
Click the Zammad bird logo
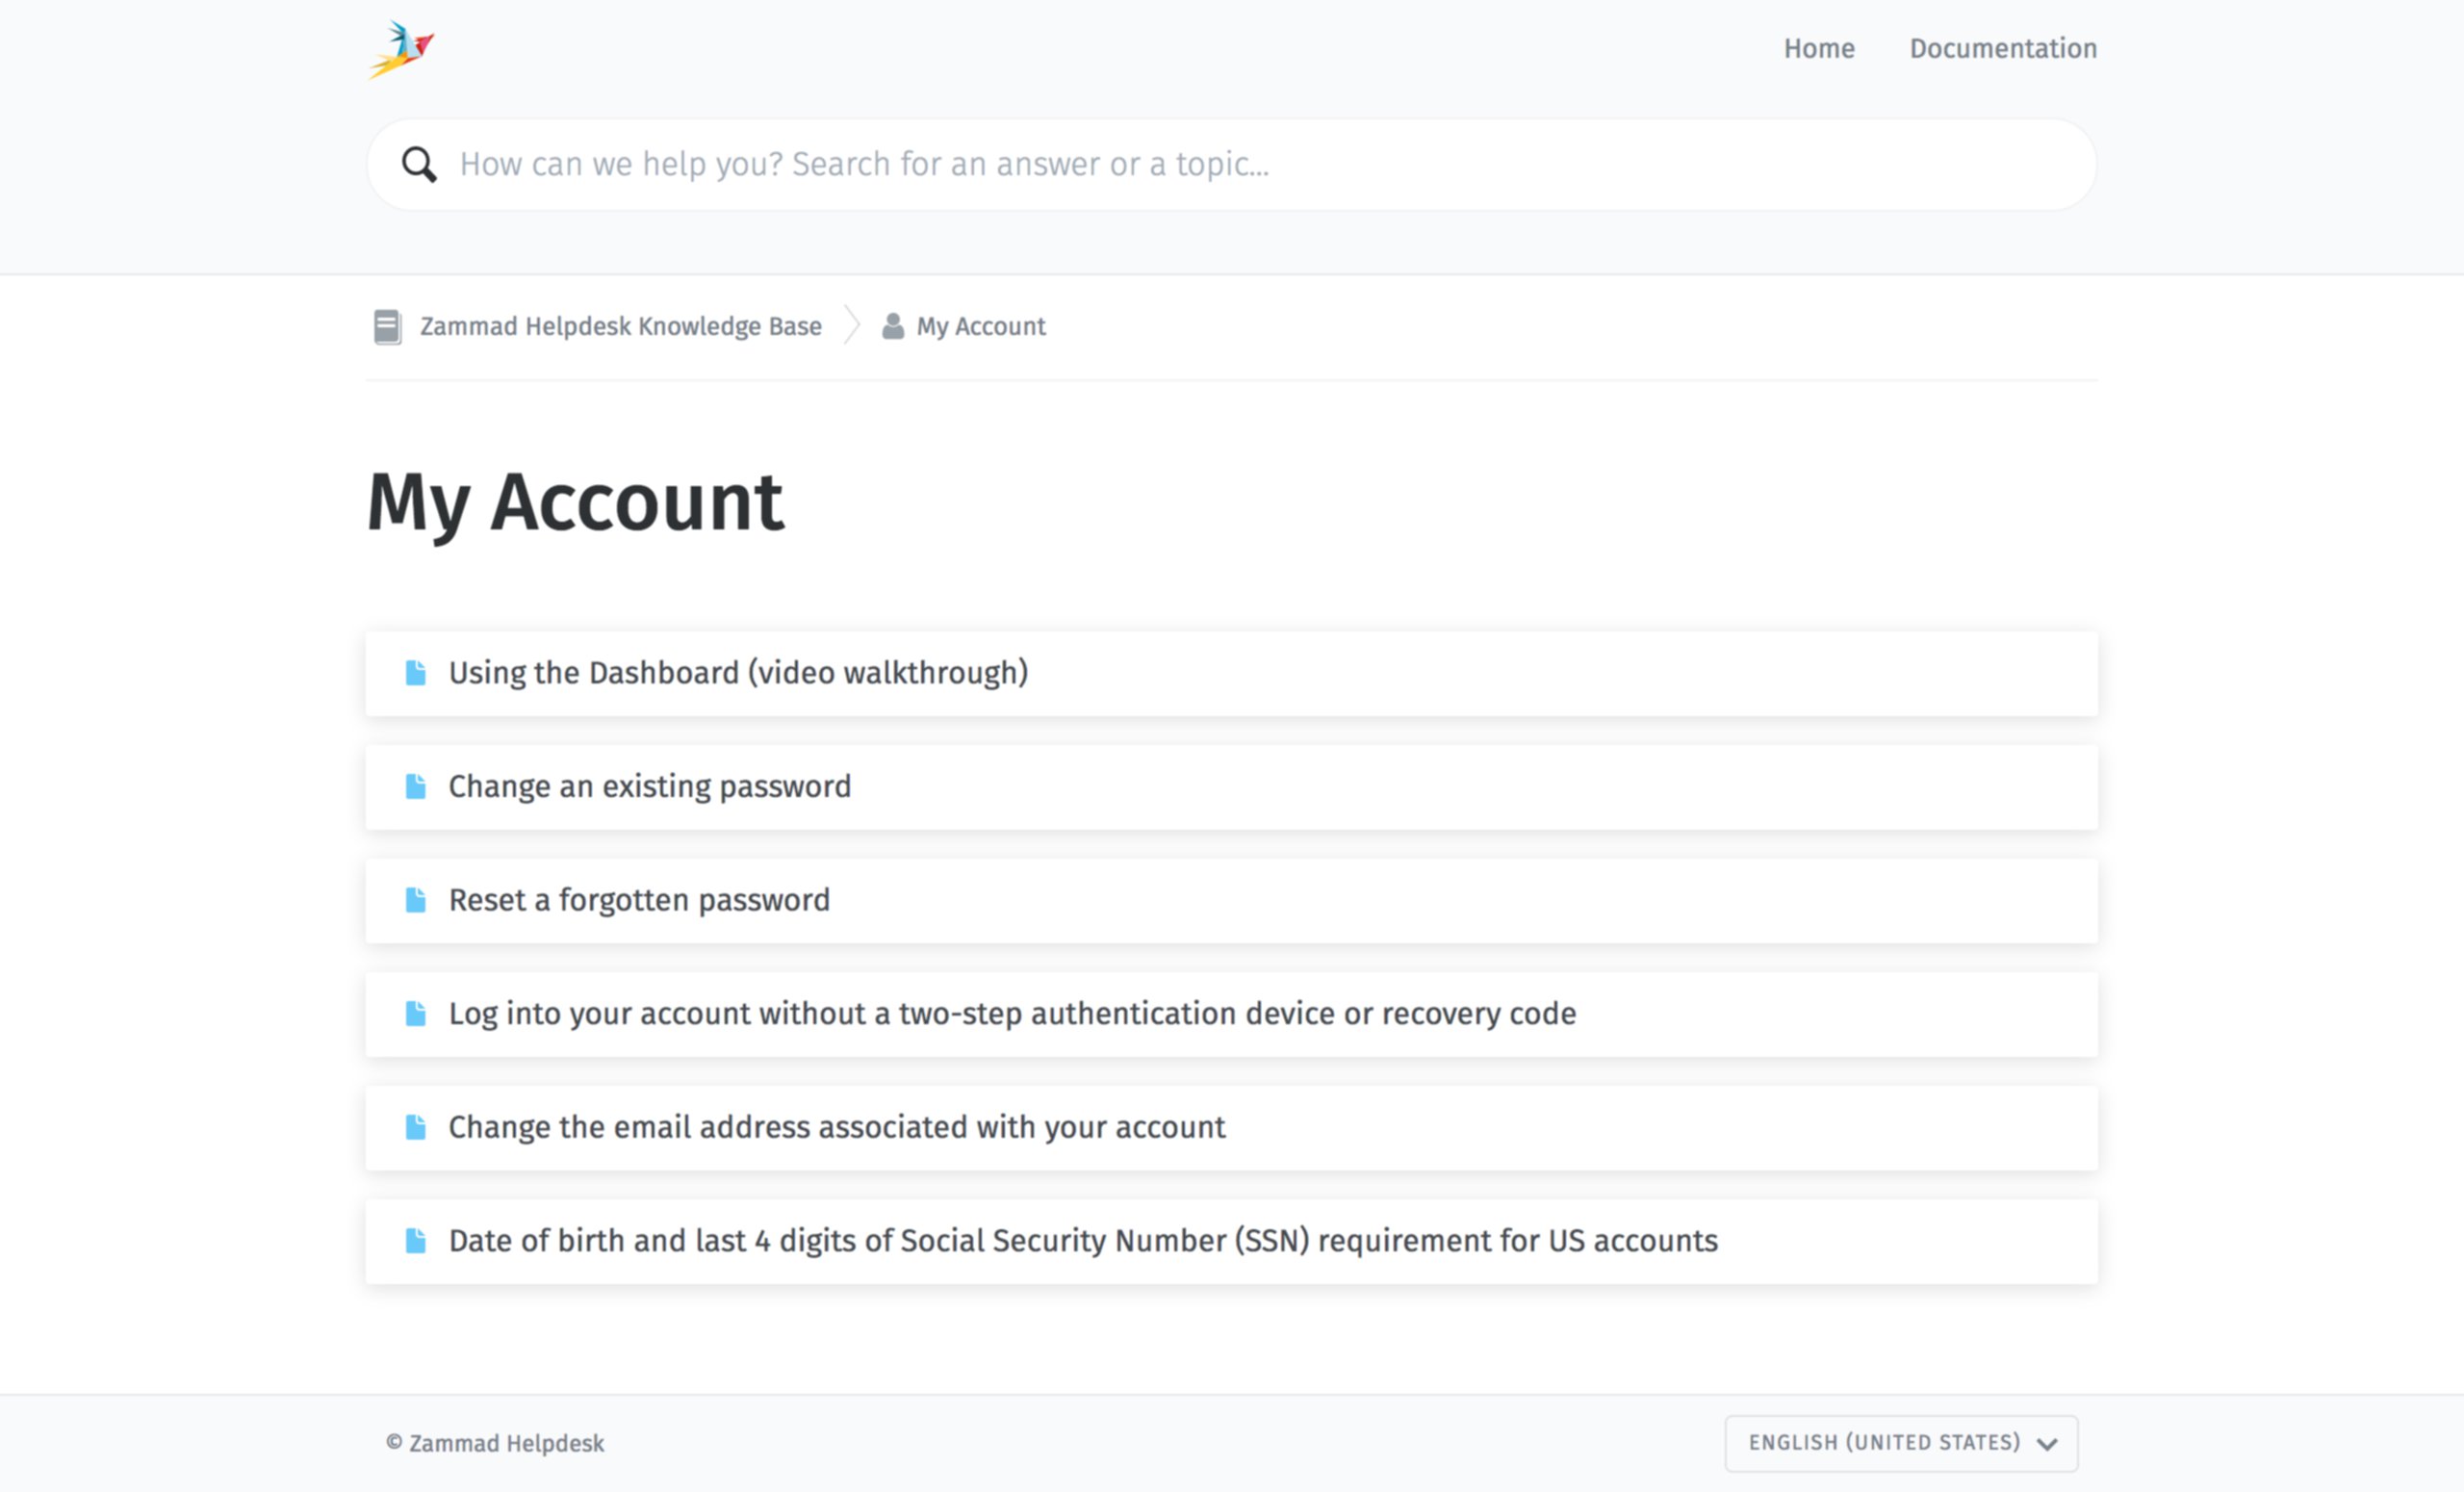coord(401,48)
